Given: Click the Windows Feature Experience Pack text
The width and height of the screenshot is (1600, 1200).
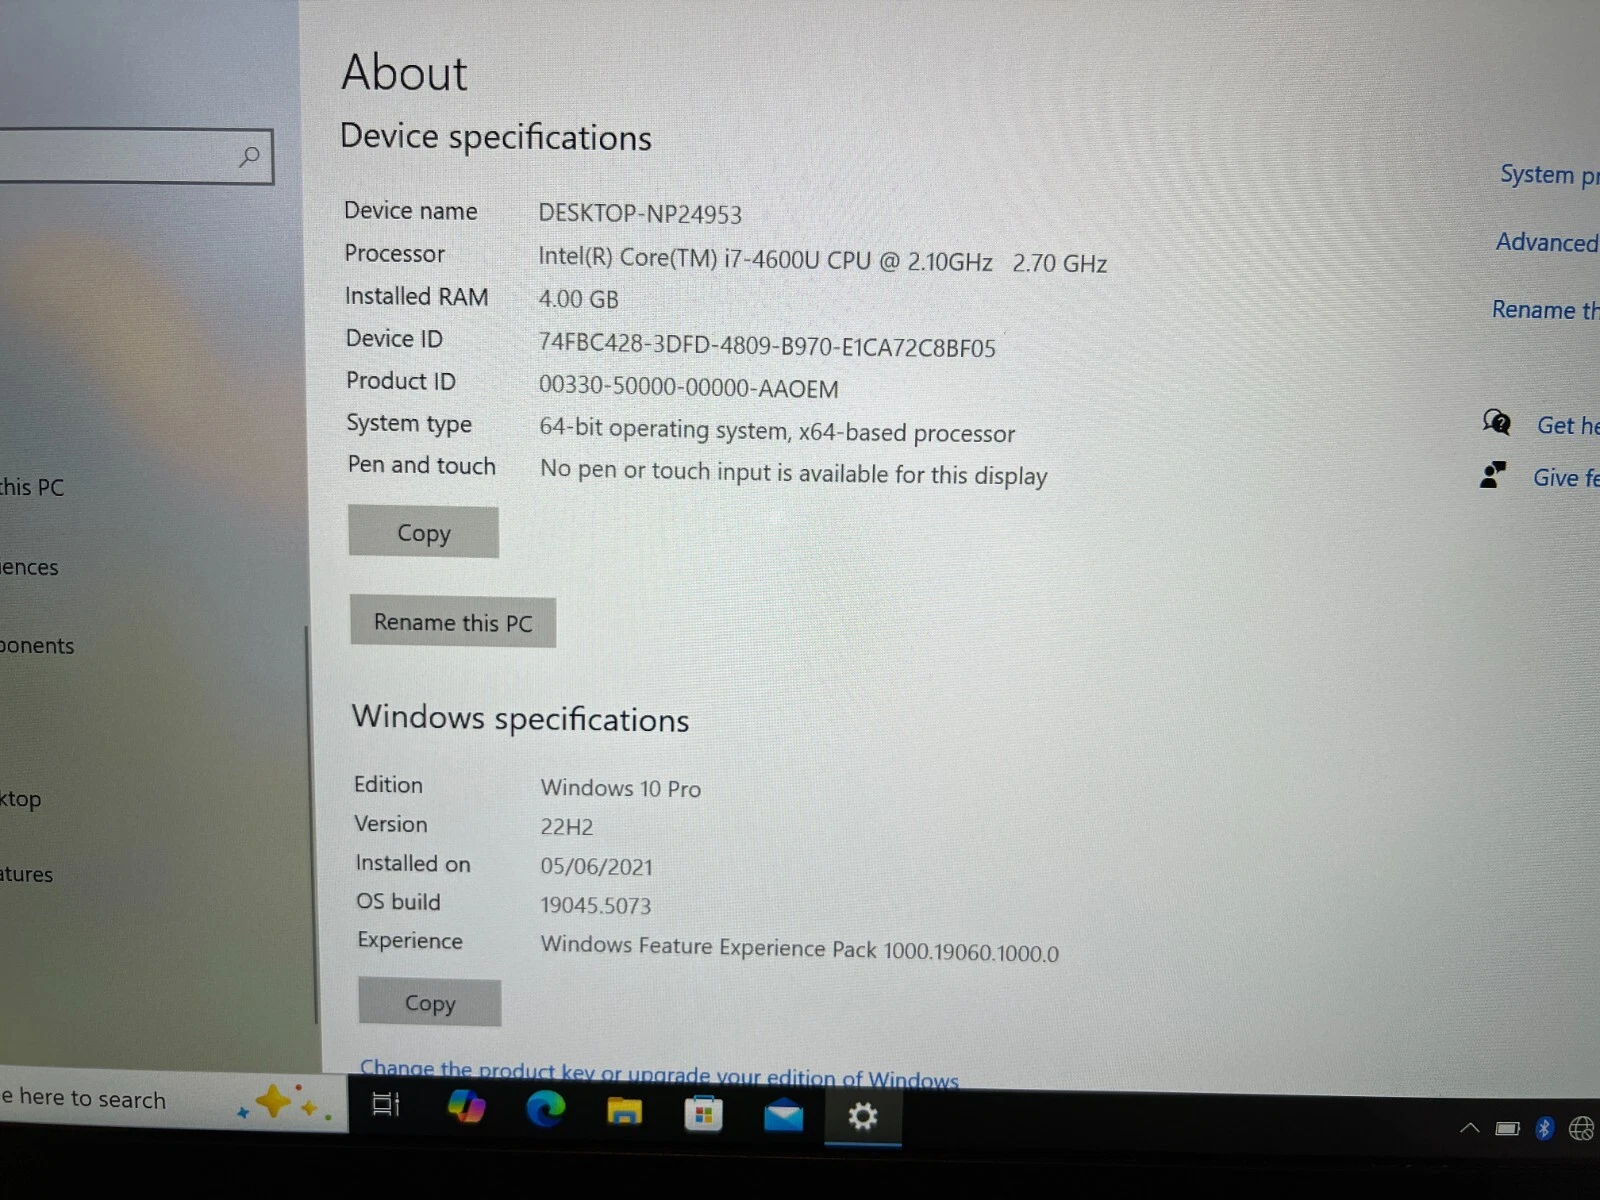Looking at the screenshot, I should click(800, 948).
